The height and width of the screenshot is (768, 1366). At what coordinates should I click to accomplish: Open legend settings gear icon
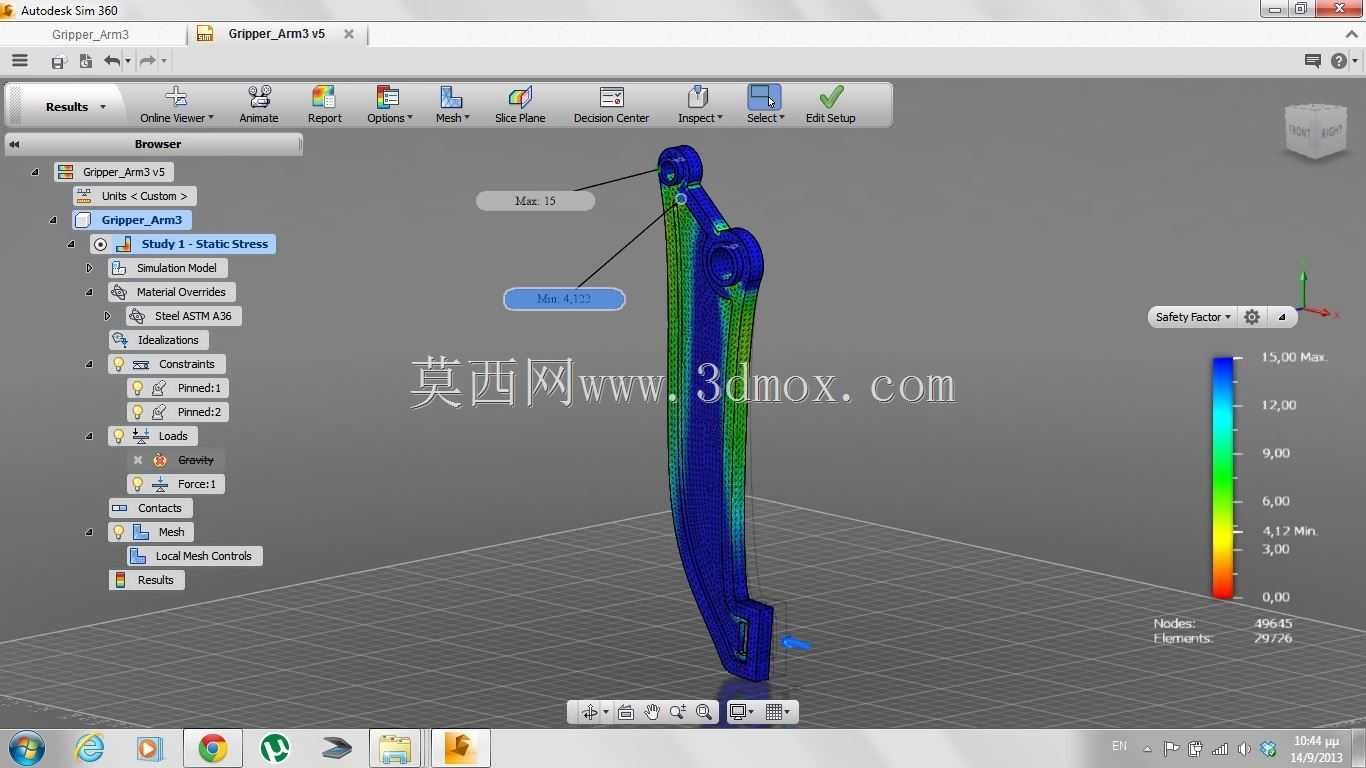tap(1252, 317)
